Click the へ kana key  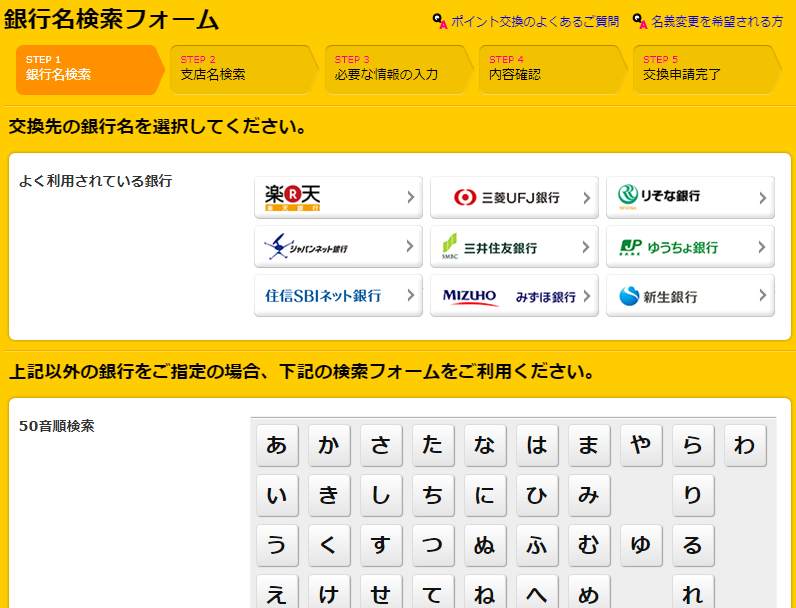[x=537, y=591]
